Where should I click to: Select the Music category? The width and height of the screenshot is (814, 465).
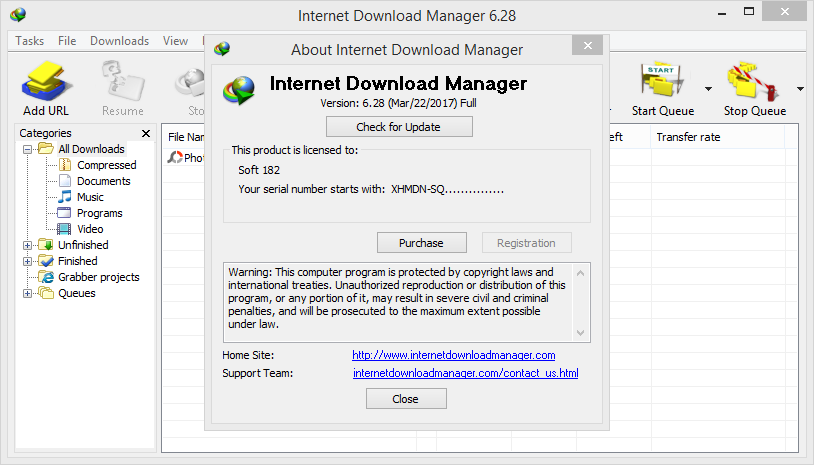click(x=90, y=197)
